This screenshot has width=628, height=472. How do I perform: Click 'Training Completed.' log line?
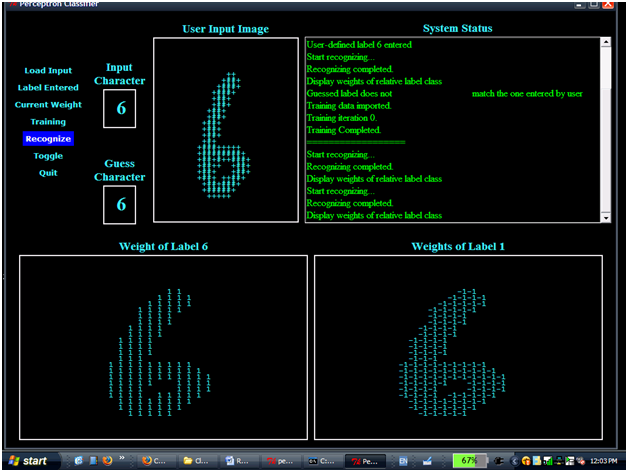[344, 130]
